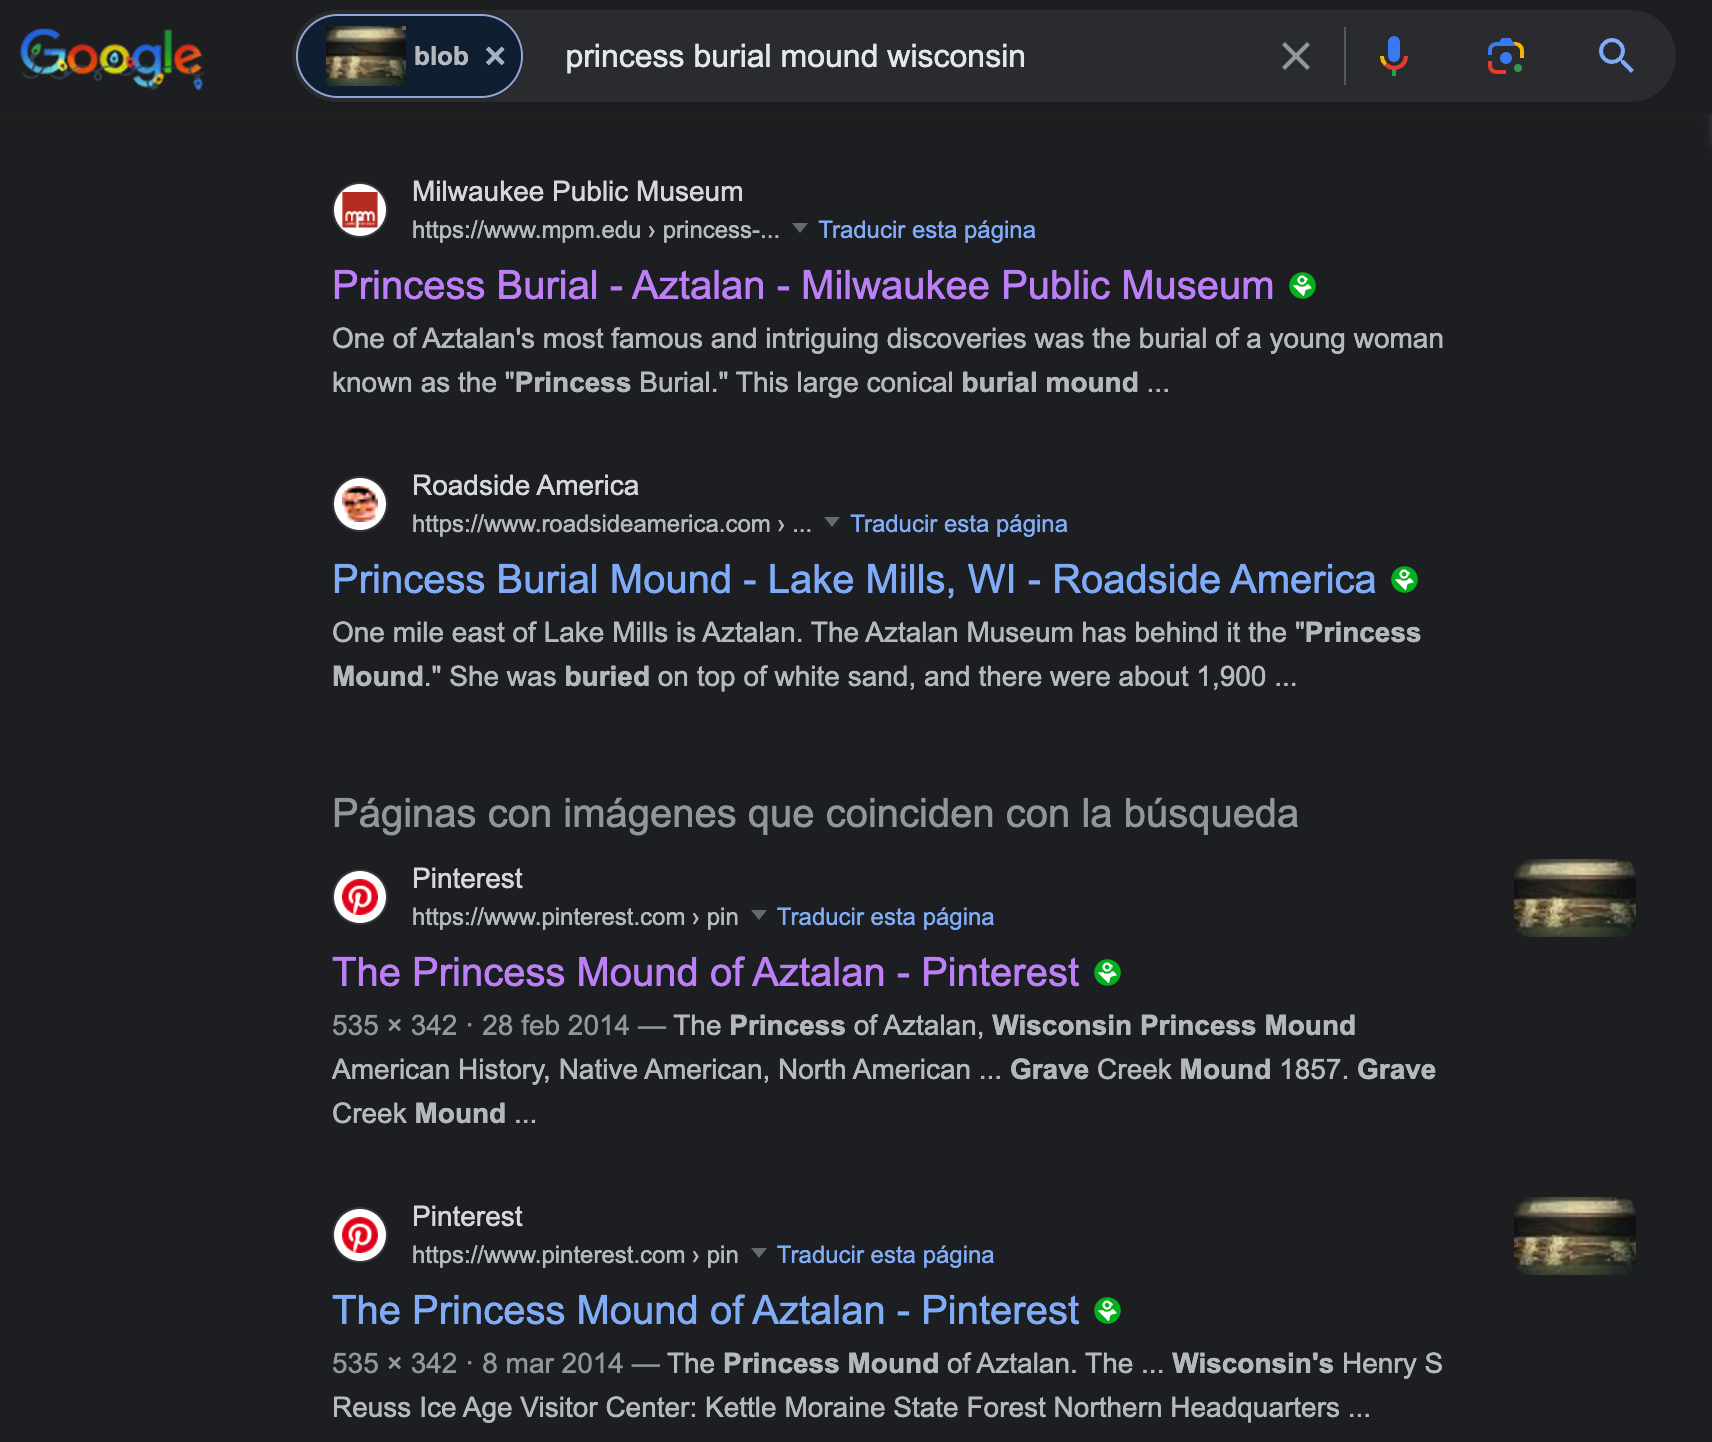Click the Google logo
The height and width of the screenshot is (1442, 1712).
(x=111, y=57)
